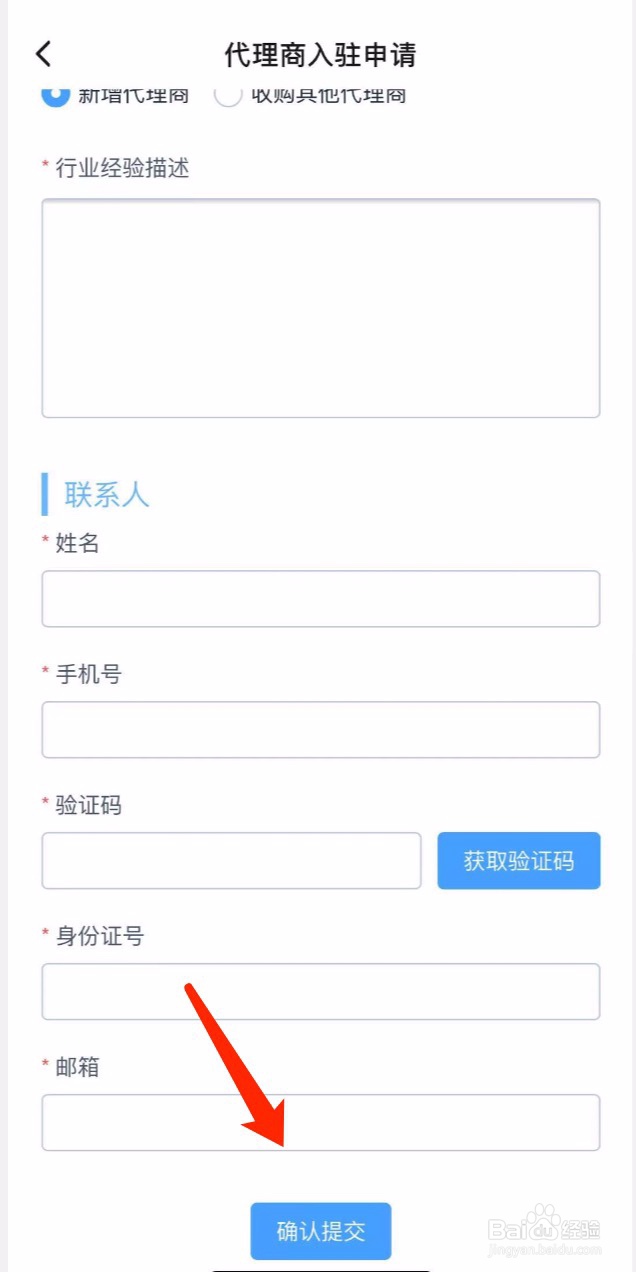Image resolution: width=636 pixels, height=1272 pixels.
Task: Click the 手机号 input box
Action: (x=320, y=730)
